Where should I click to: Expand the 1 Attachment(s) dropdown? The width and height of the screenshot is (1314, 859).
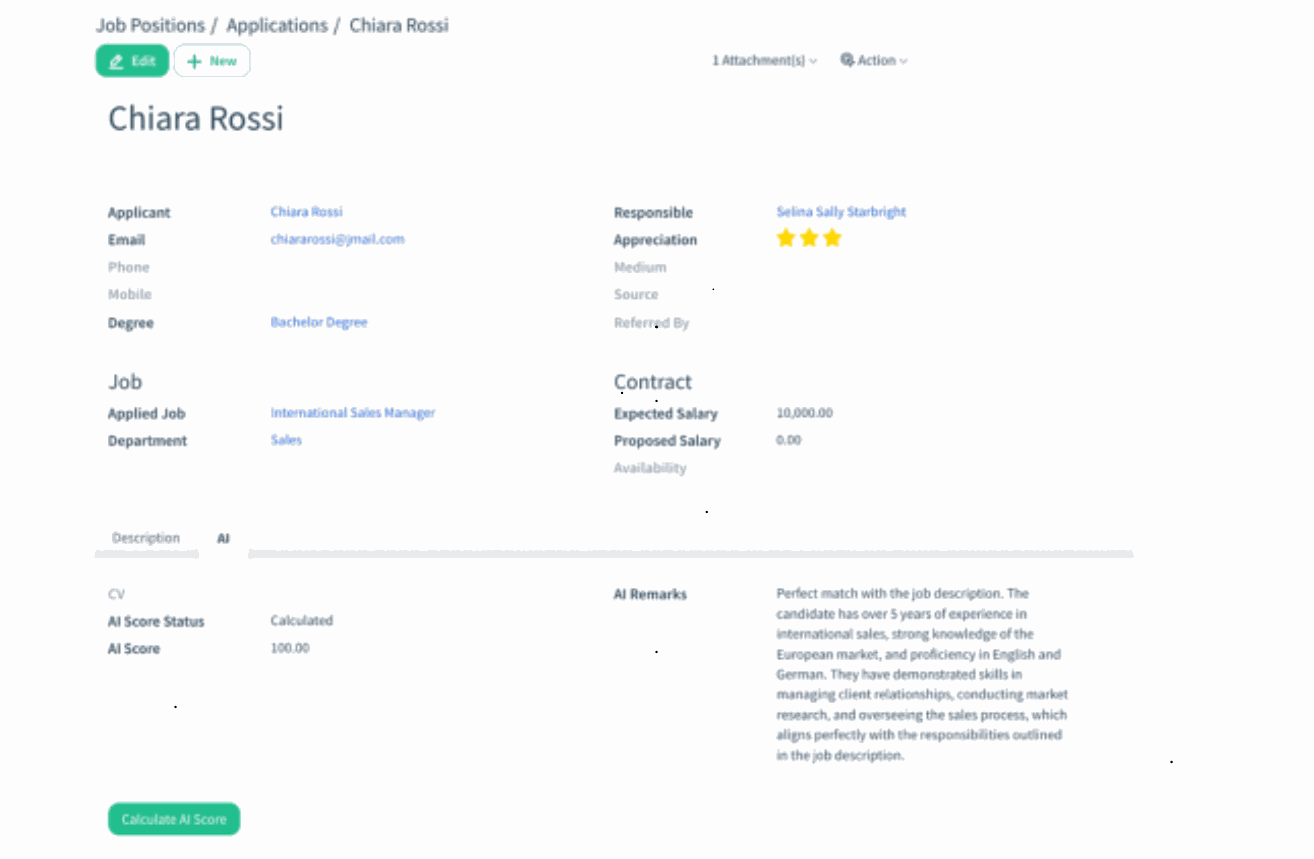[x=764, y=60]
